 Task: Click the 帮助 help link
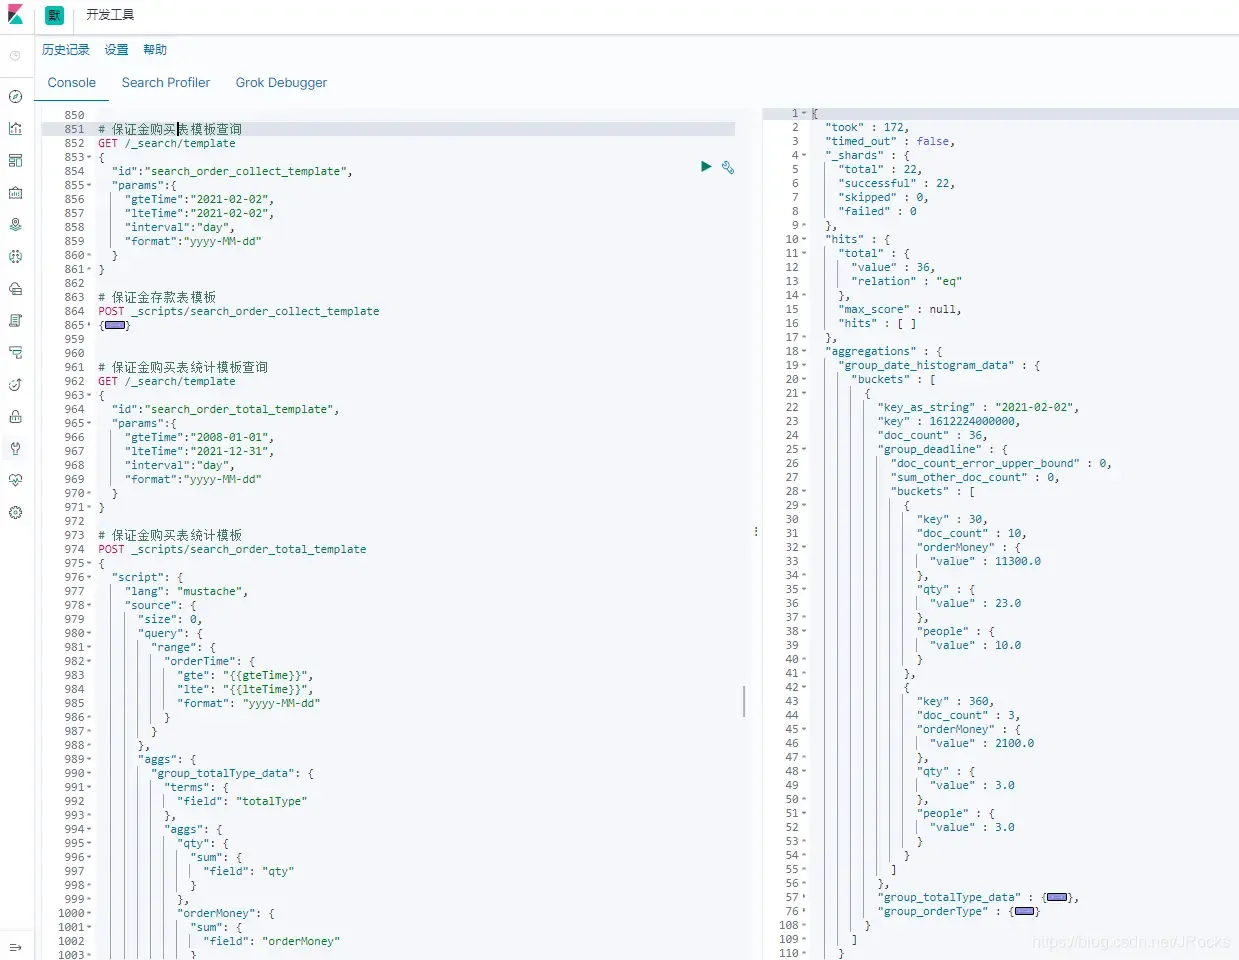point(155,49)
